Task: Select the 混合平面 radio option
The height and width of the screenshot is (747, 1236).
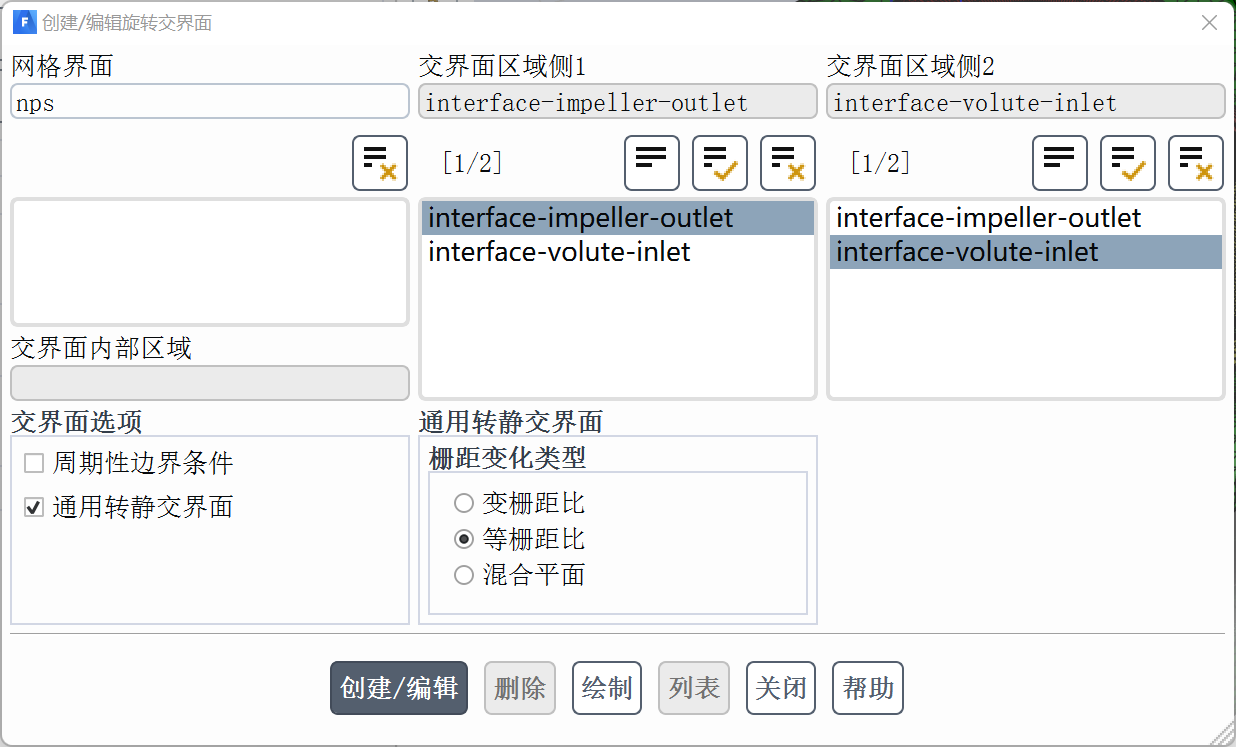Action: tap(464, 575)
